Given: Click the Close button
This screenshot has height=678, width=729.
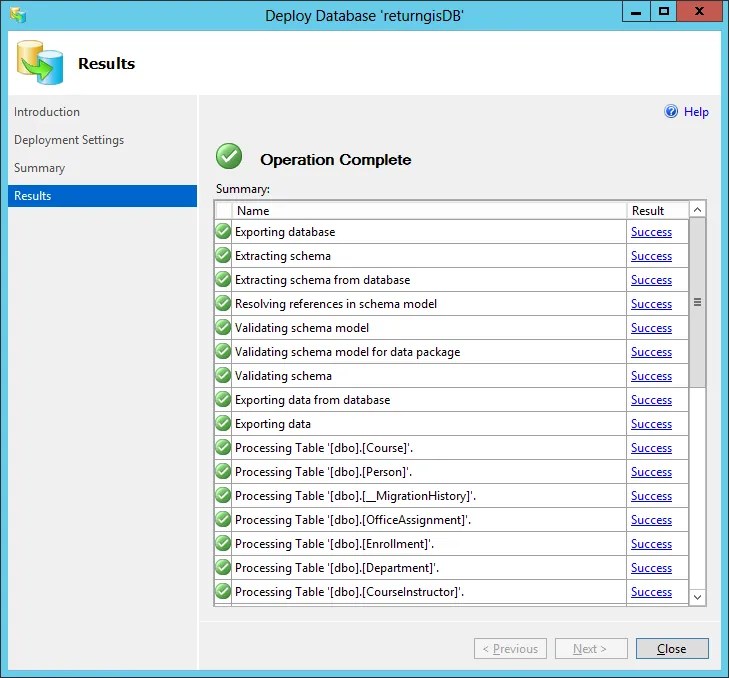Looking at the screenshot, I should pos(672,648).
